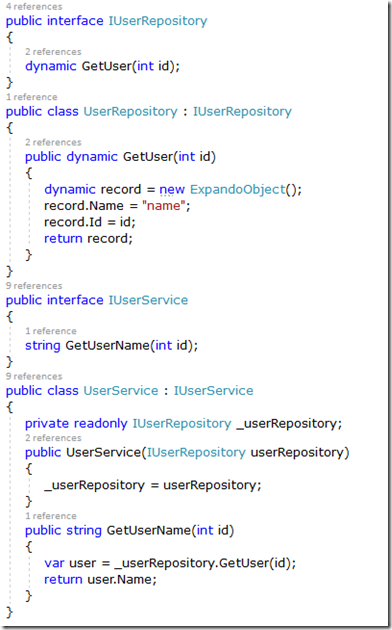392x630 pixels.
Task: Click the ExpandoObject type name
Action: pos(237,189)
